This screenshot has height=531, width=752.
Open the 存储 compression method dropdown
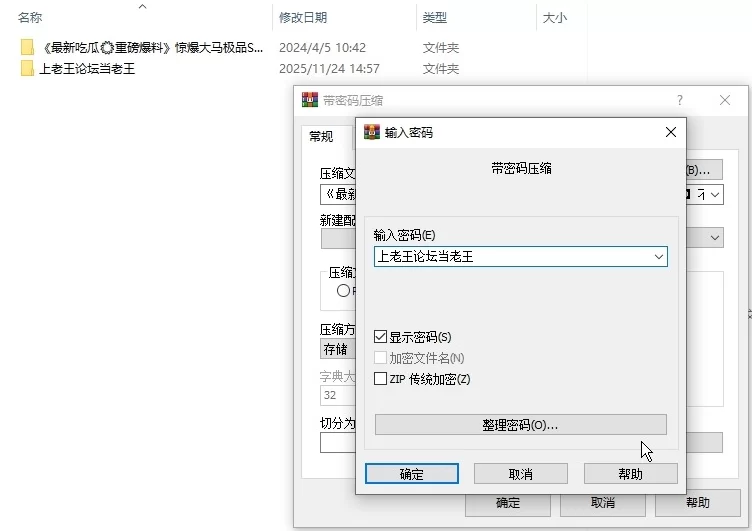click(x=338, y=349)
